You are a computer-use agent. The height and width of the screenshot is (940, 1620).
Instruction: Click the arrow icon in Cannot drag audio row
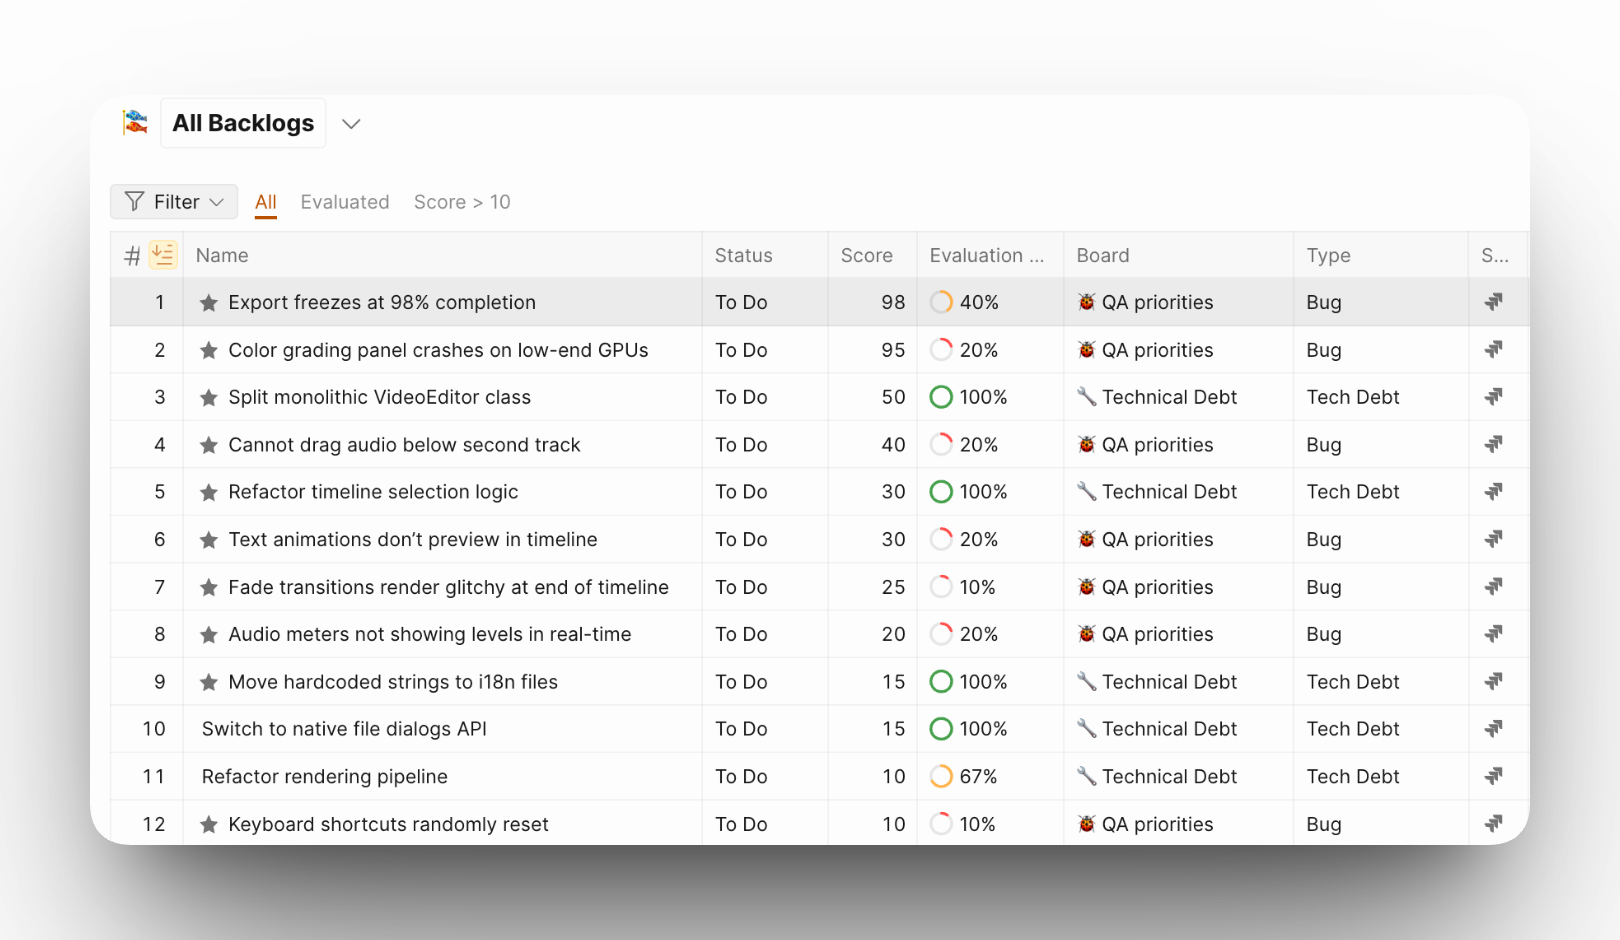[x=1494, y=445]
